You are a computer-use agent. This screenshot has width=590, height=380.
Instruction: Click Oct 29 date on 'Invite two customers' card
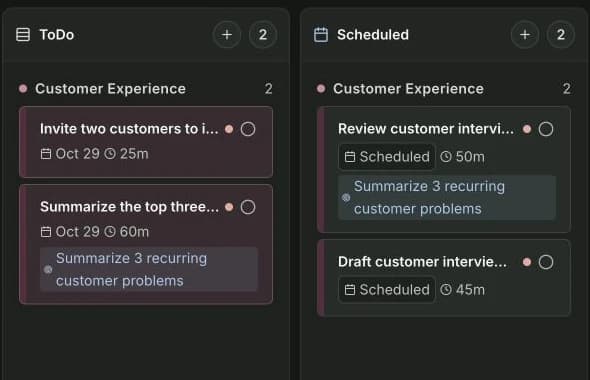pyautogui.click(x=70, y=154)
